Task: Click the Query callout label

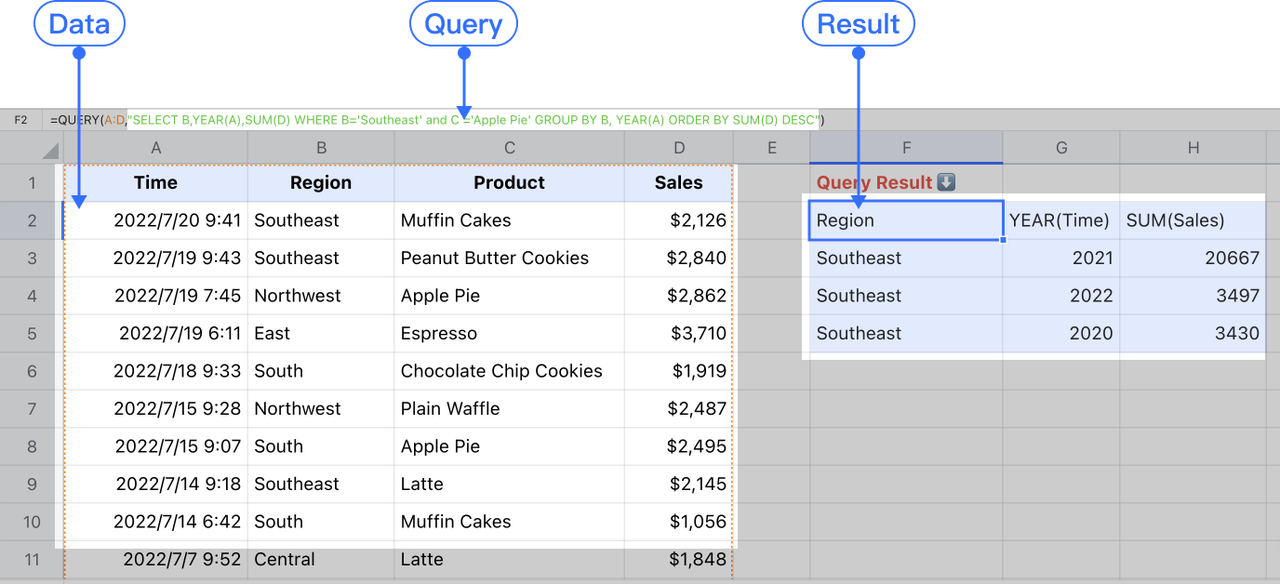Action: point(463,25)
